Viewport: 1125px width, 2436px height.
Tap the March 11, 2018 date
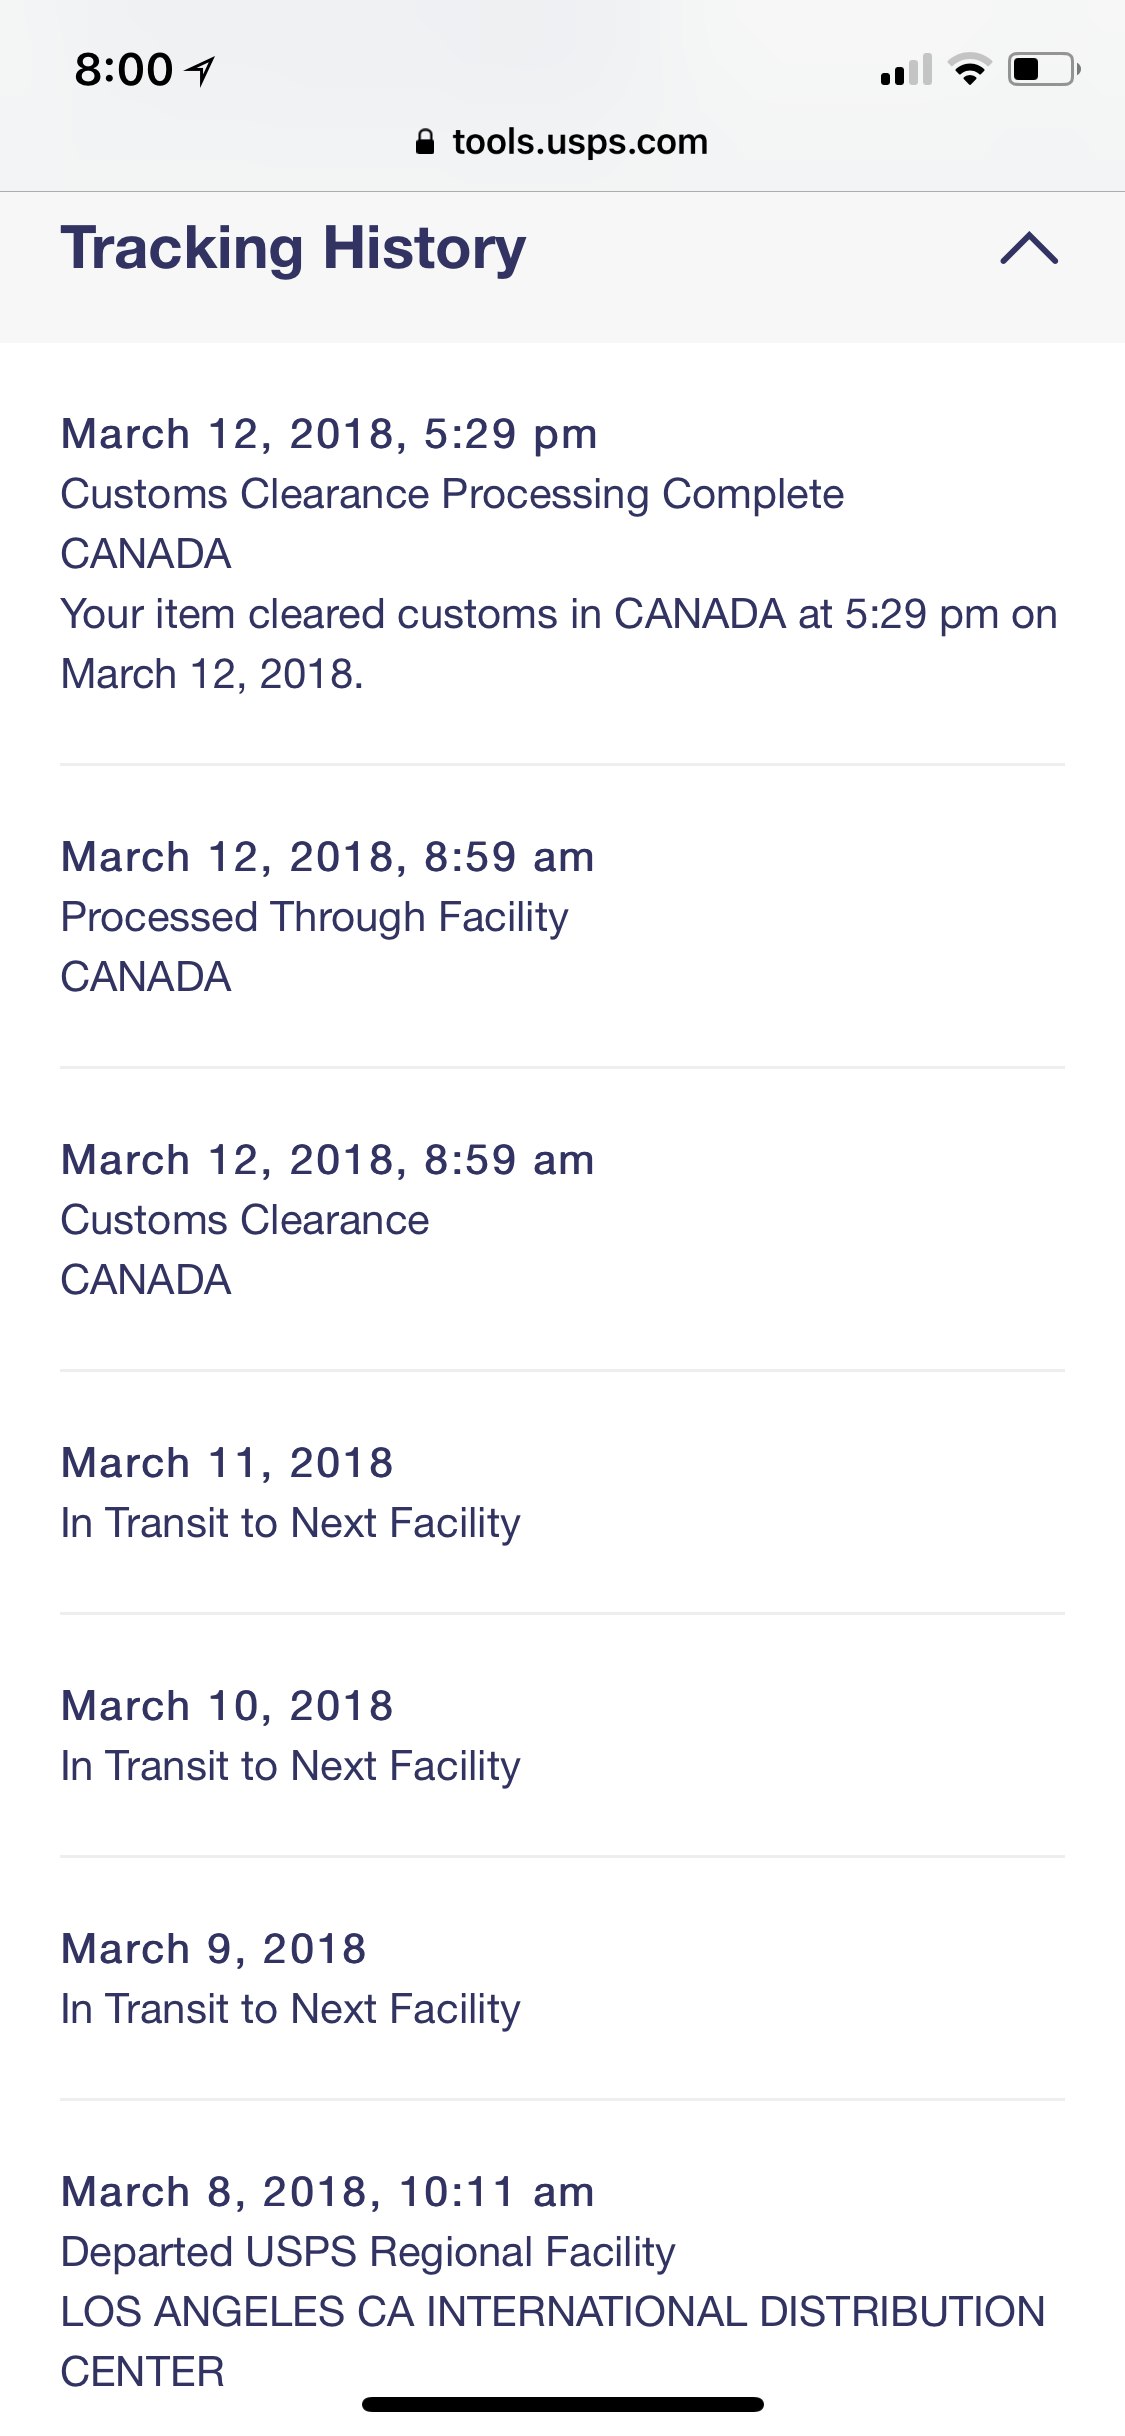[227, 1463]
